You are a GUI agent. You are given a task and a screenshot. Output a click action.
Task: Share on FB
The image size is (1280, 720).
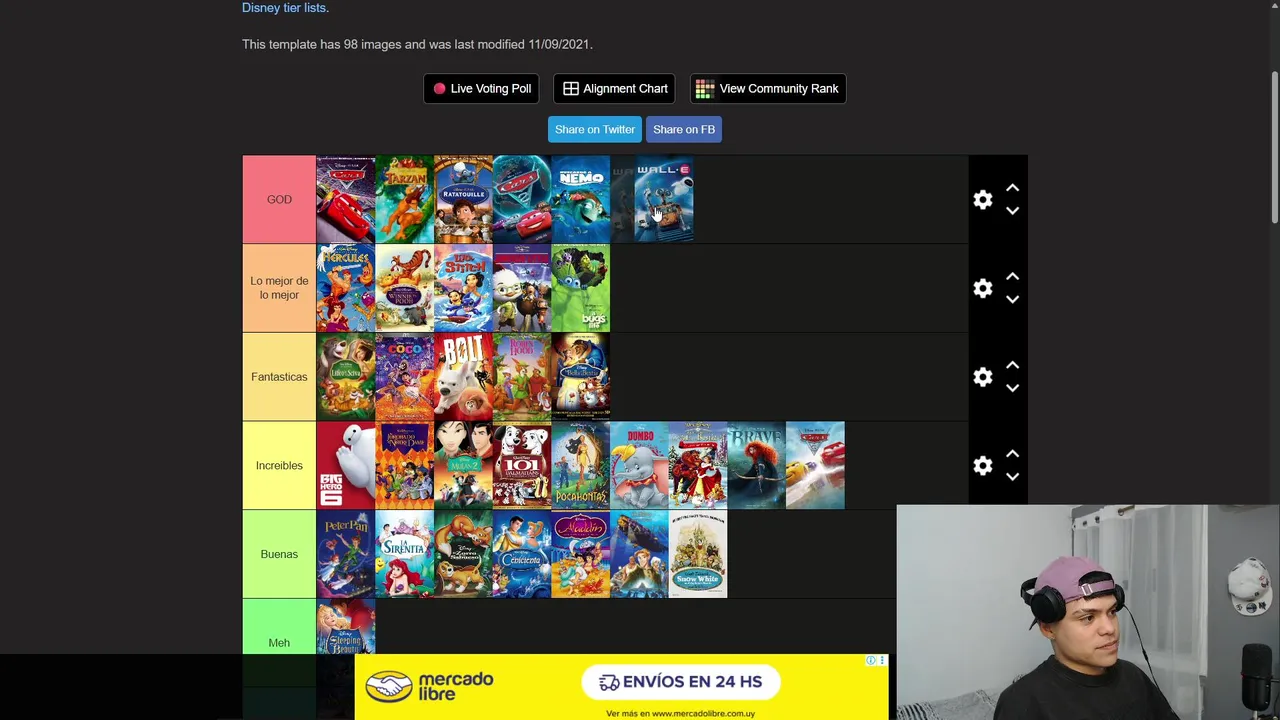click(684, 129)
